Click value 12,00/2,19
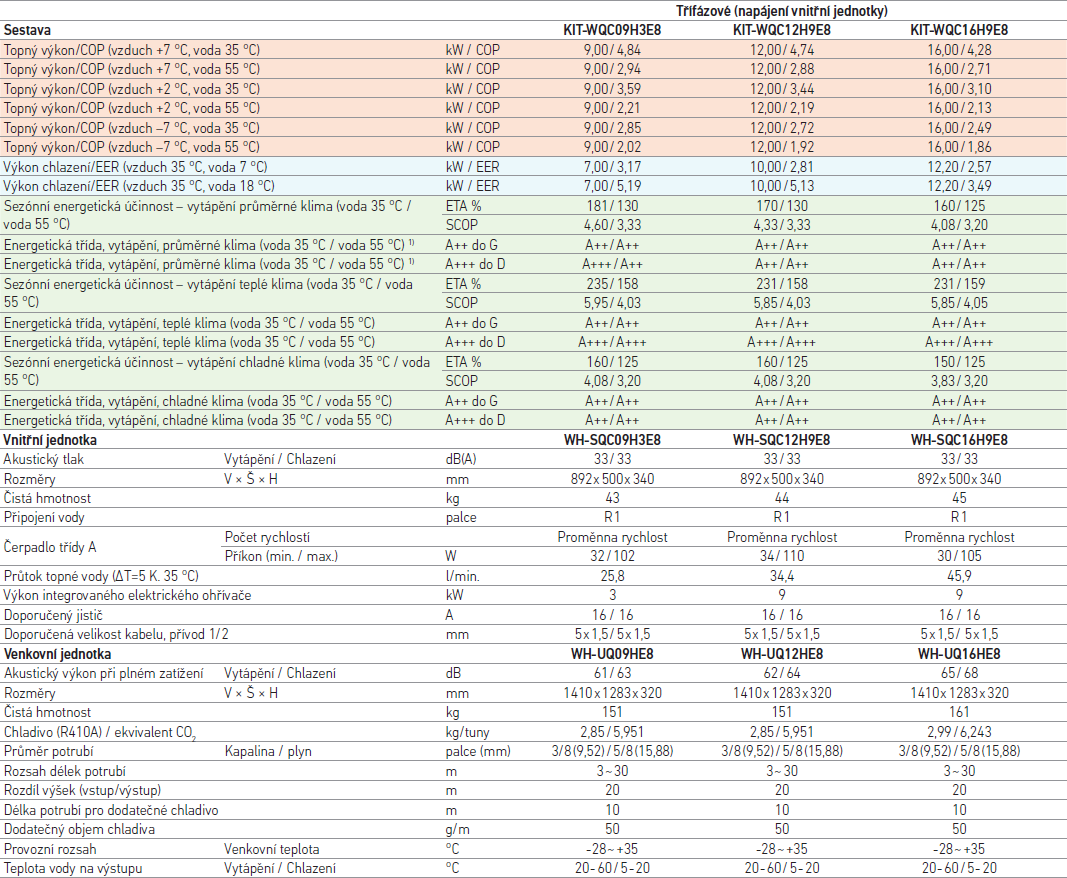The image size is (1067, 878). [x=781, y=108]
